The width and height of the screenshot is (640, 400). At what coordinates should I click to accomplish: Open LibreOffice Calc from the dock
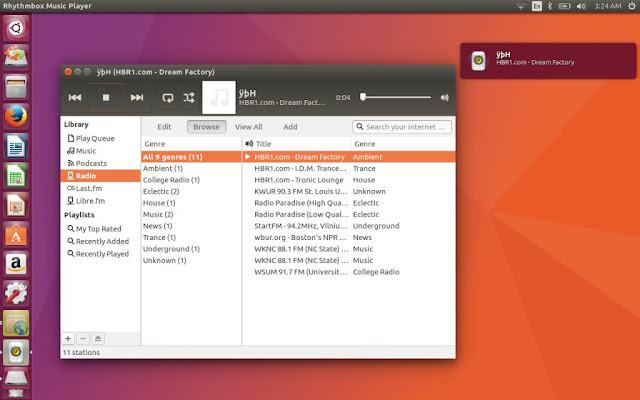[16, 176]
